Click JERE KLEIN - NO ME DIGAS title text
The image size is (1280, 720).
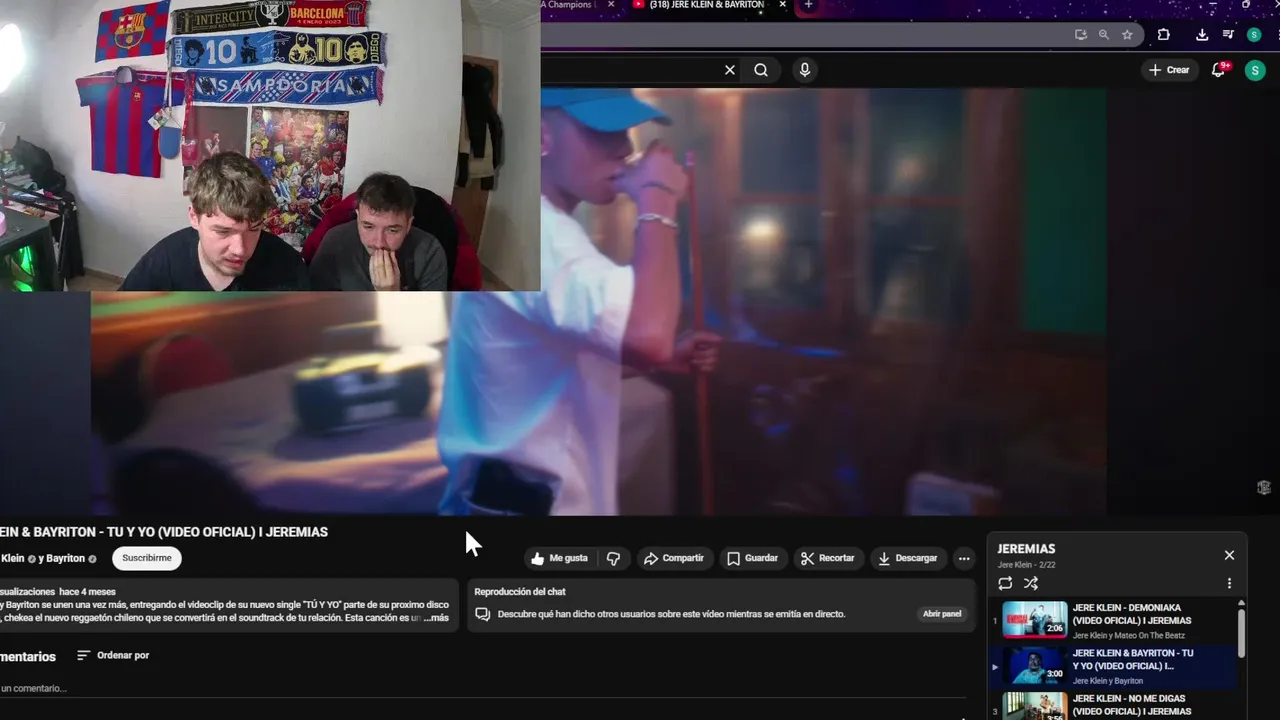1132,705
